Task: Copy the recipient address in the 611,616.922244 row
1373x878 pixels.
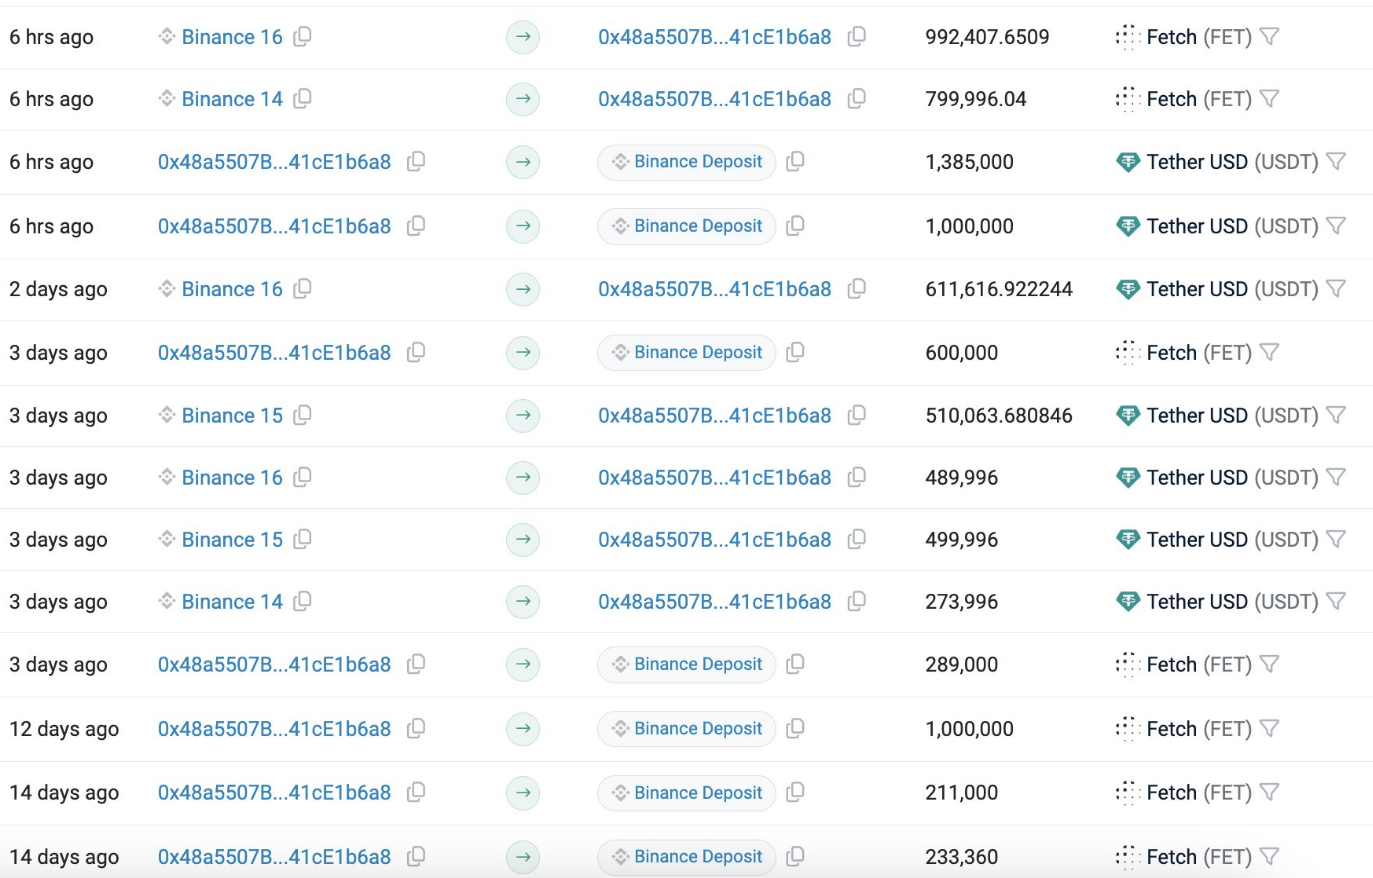Action: [x=856, y=289]
